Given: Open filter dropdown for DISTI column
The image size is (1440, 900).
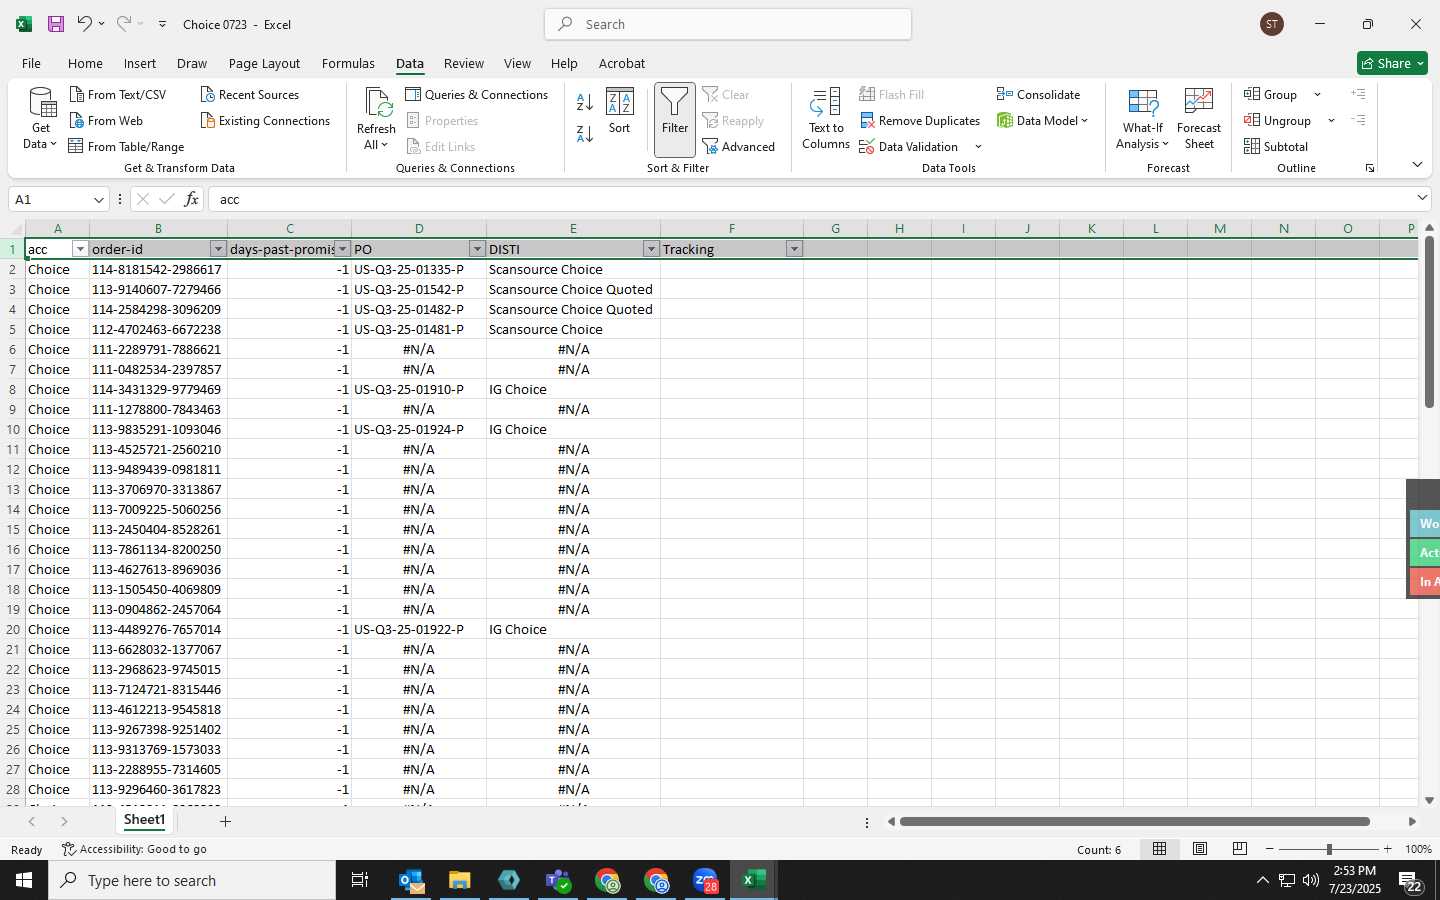Looking at the screenshot, I should pyautogui.click(x=651, y=249).
